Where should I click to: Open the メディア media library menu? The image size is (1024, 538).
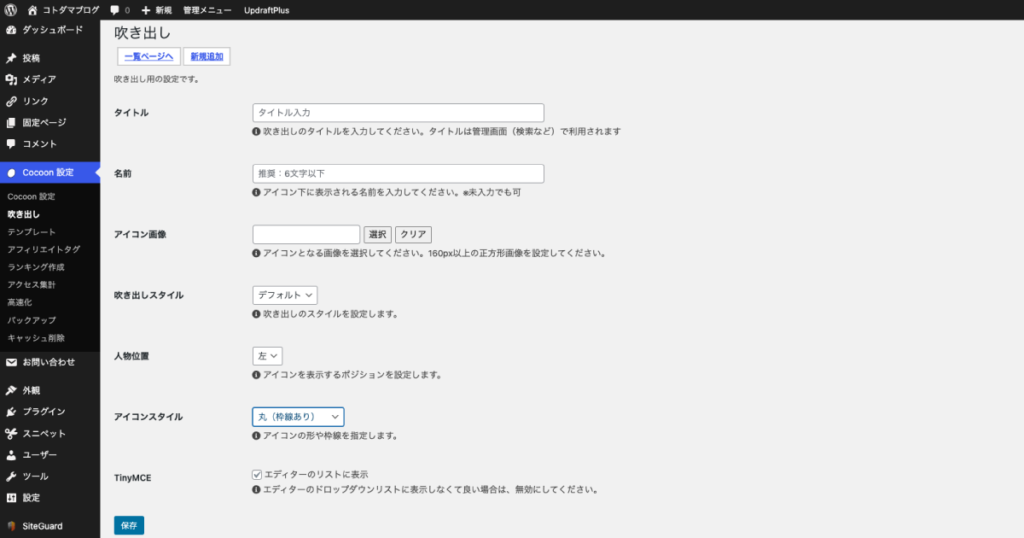click(38, 79)
